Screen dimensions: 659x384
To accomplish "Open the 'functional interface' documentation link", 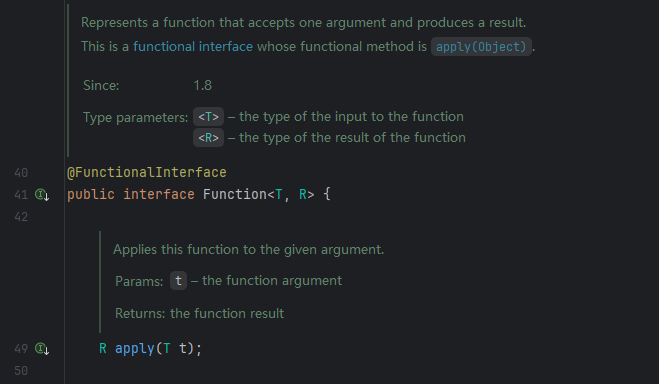I will point(193,46).
